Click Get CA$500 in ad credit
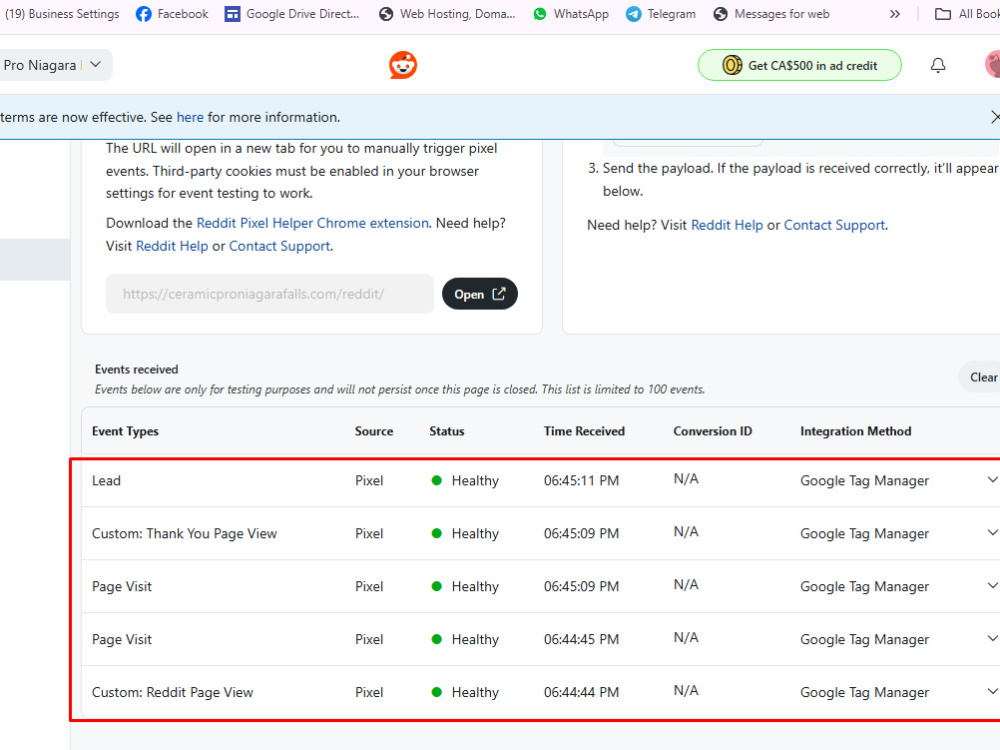 point(799,65)
